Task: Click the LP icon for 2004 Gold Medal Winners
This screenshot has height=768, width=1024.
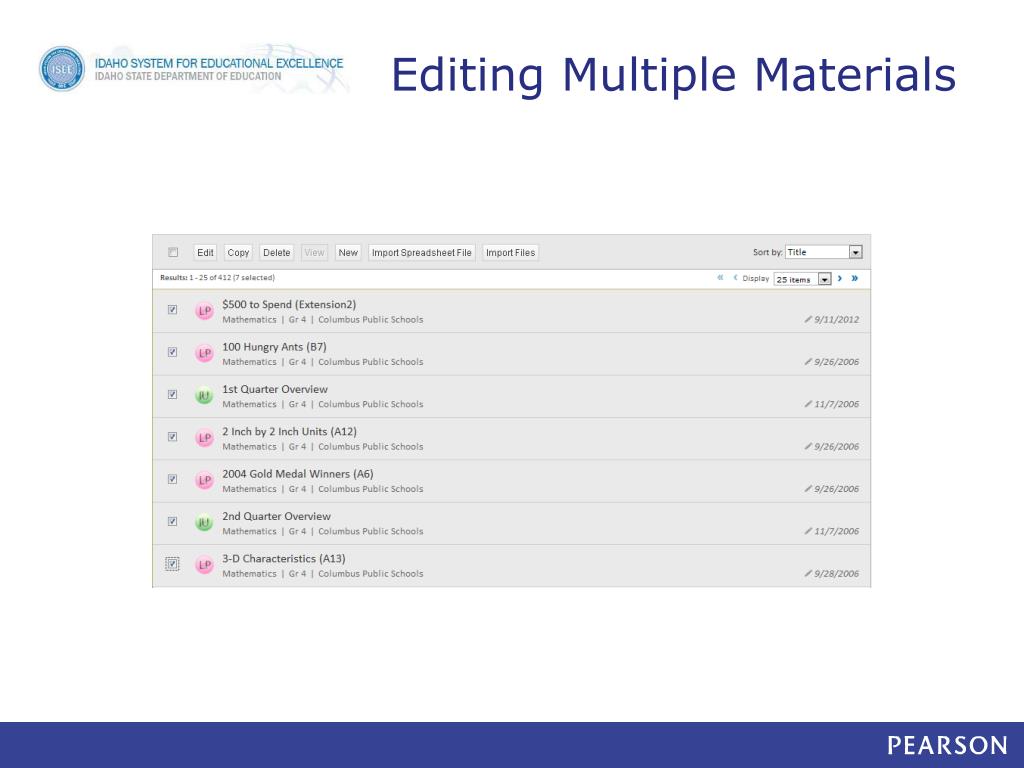Action: [204, 481]
